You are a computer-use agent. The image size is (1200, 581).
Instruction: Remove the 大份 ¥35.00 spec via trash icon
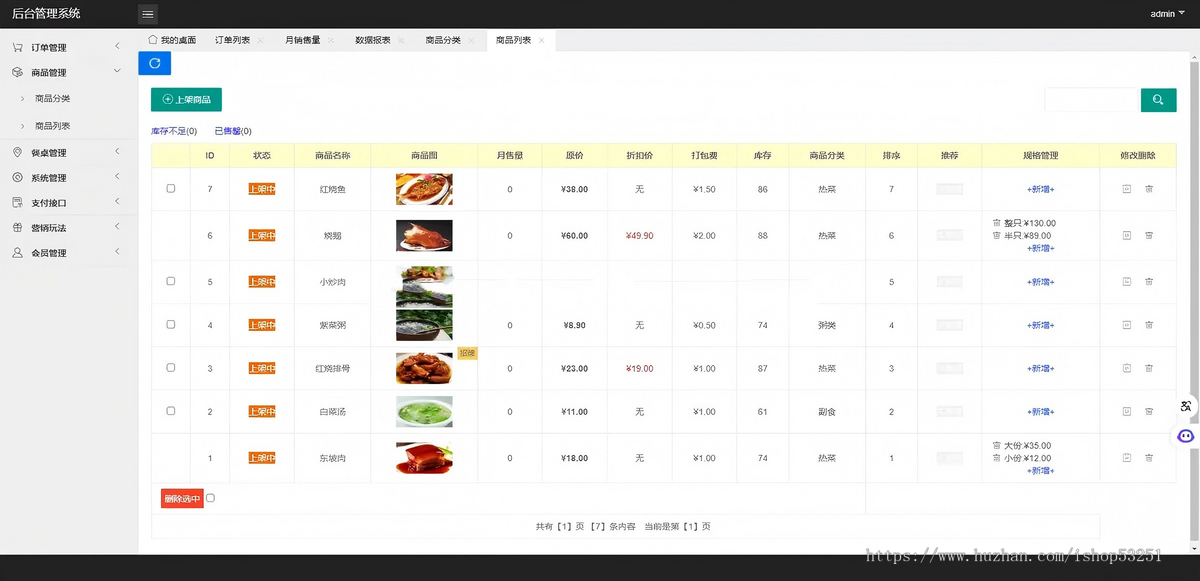point(996,446)
